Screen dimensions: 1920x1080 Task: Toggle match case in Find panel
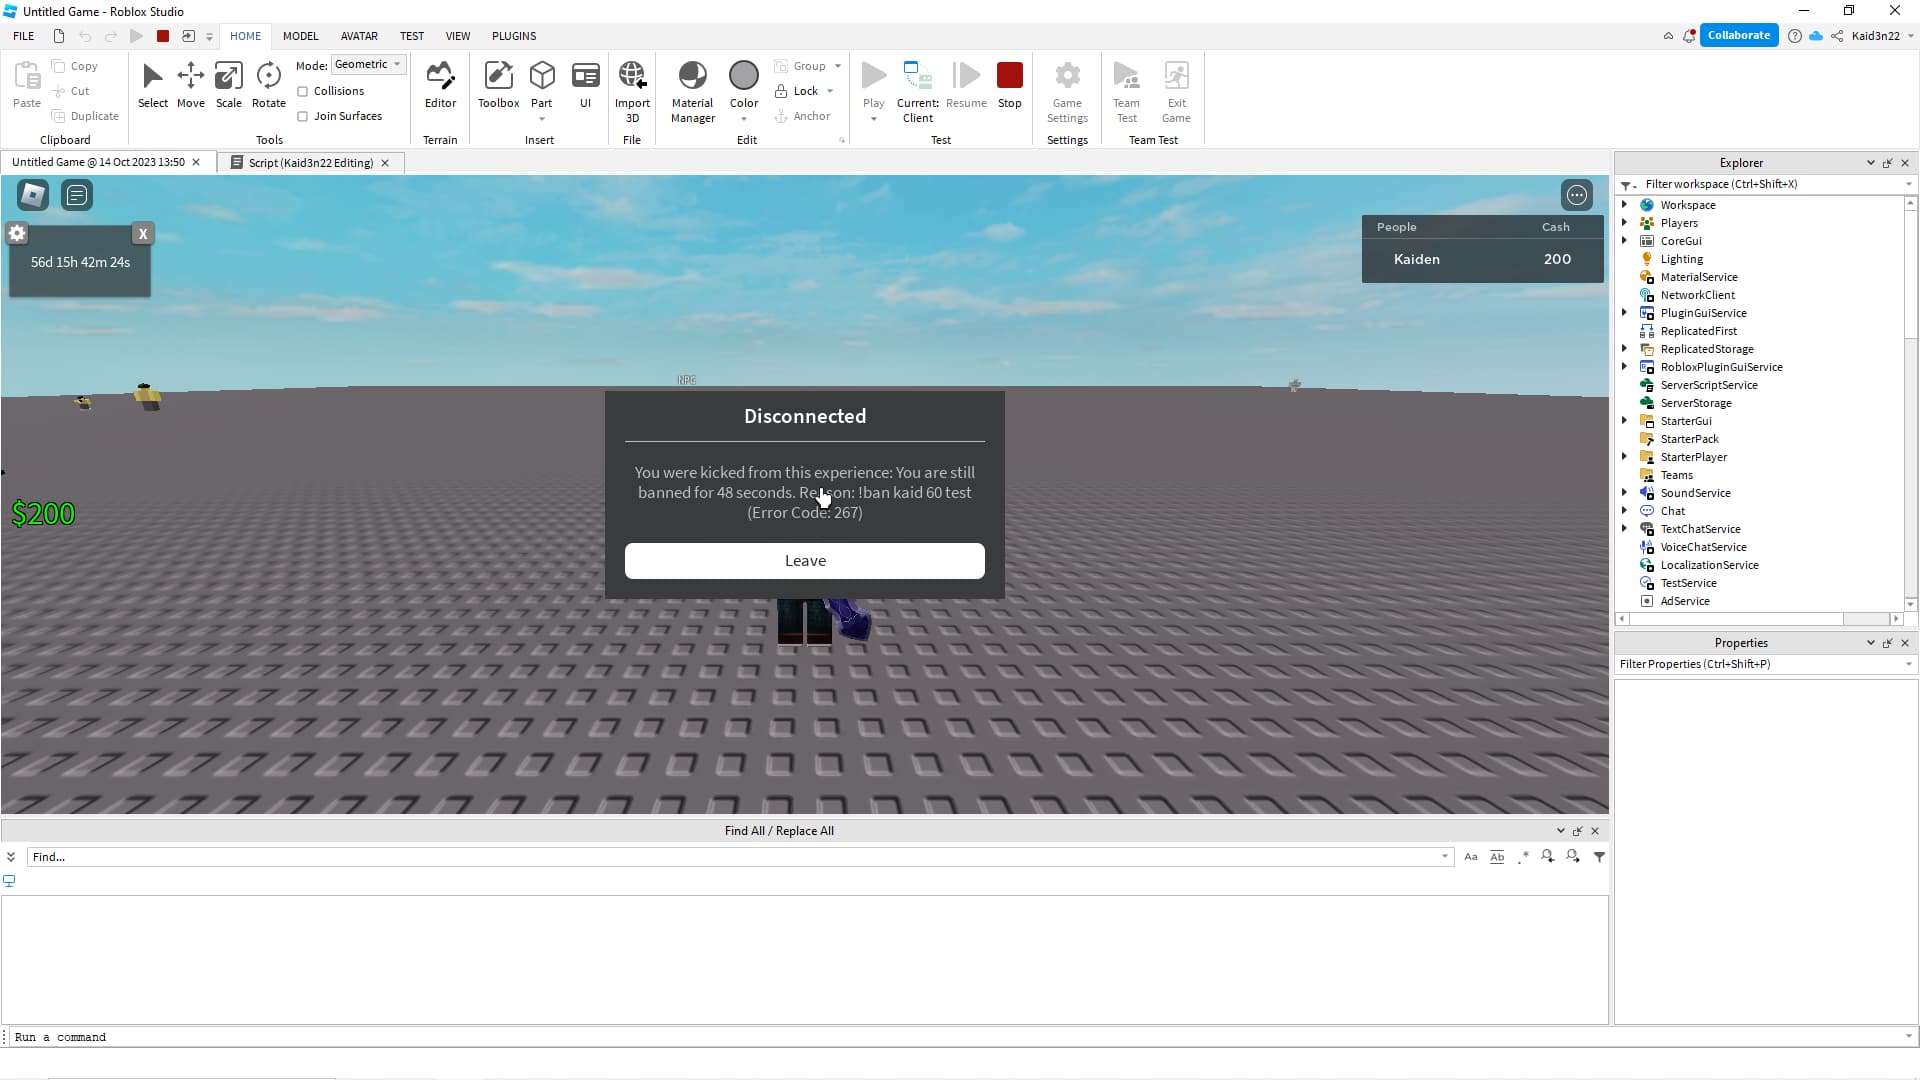point(1470,857)
